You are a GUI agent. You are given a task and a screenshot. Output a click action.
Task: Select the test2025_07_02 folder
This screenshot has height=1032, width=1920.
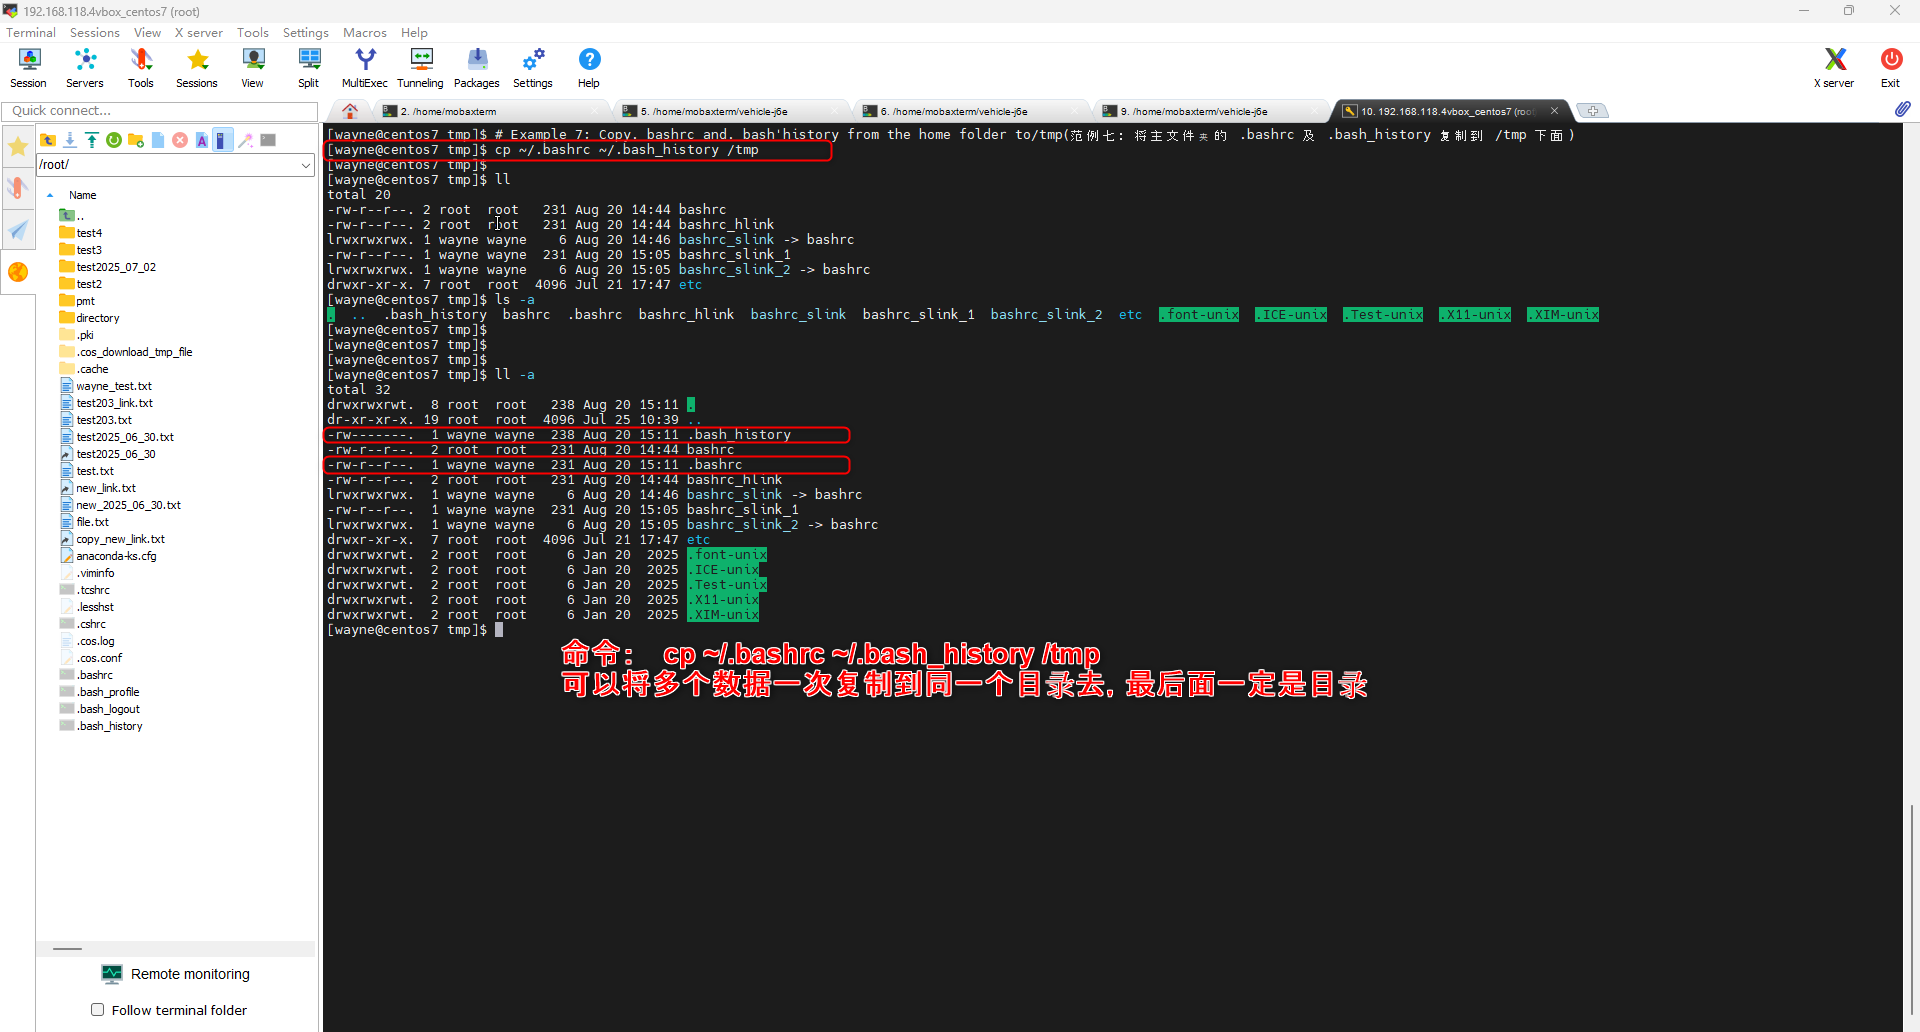(x=108, y=267)
